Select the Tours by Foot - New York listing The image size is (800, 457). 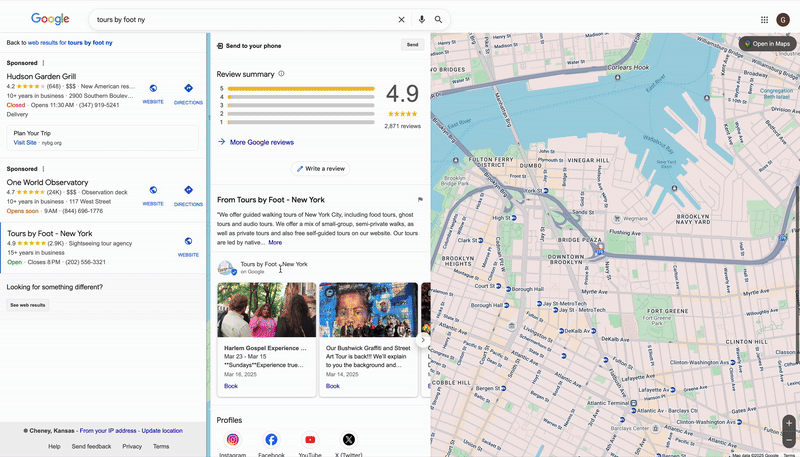[x=50, y=234]
